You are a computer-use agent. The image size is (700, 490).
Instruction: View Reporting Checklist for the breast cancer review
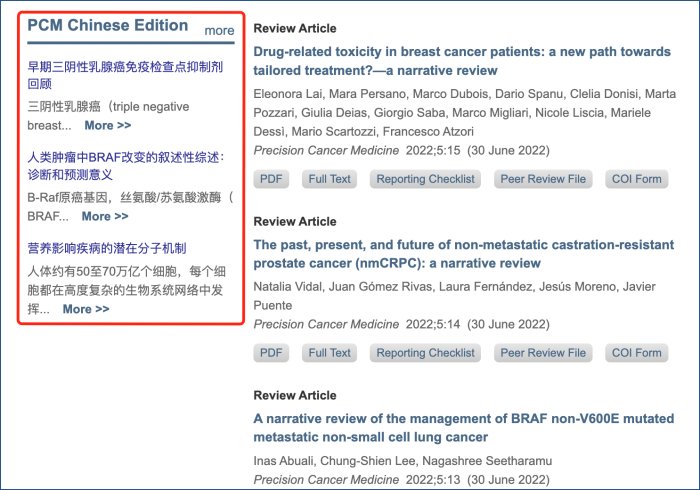tap(425, 179)
